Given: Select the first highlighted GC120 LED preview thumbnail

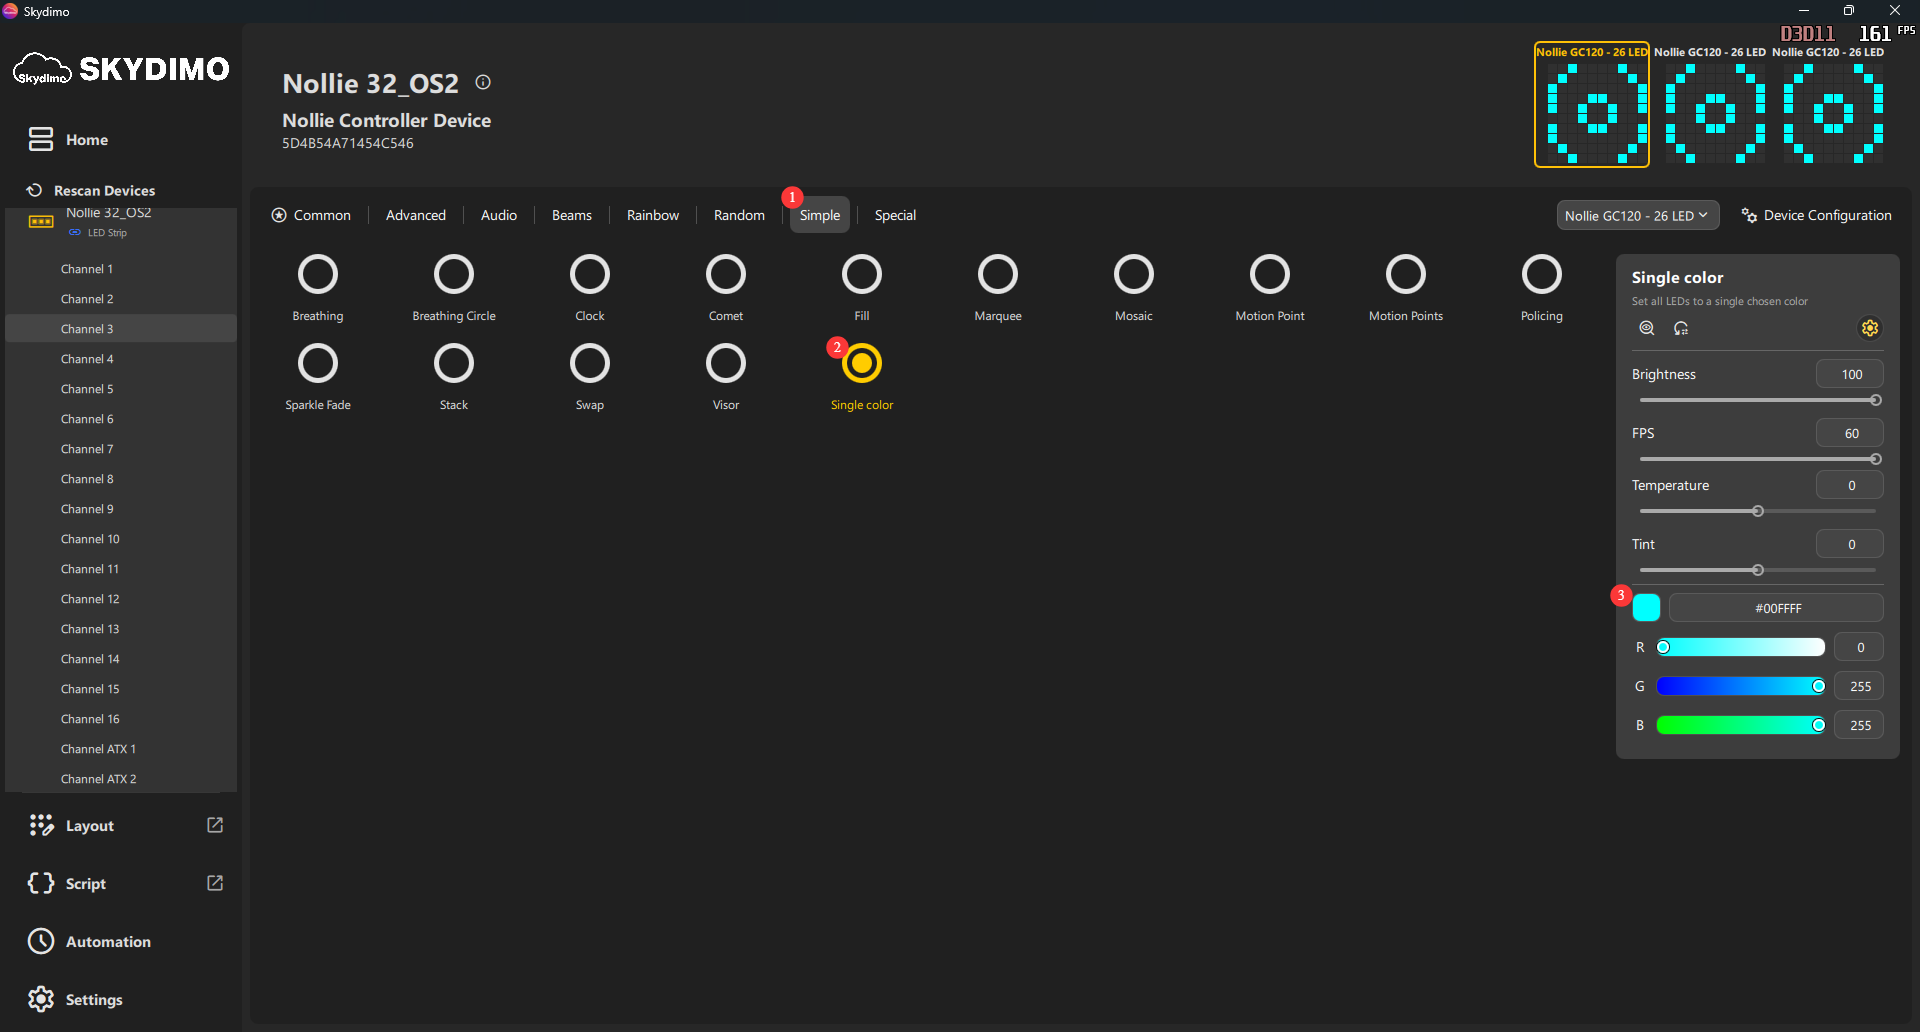Looking at the screenshot, I should coord(1592,105).
